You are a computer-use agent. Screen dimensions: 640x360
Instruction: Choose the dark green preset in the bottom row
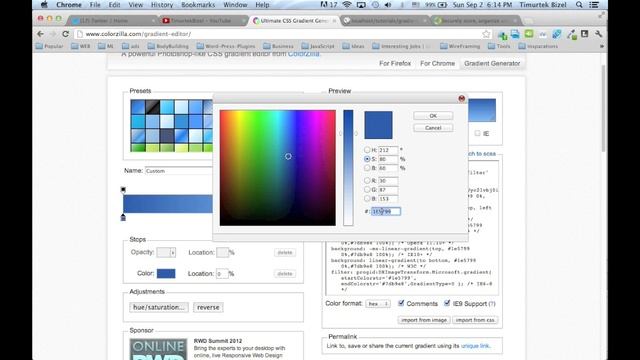138,148
